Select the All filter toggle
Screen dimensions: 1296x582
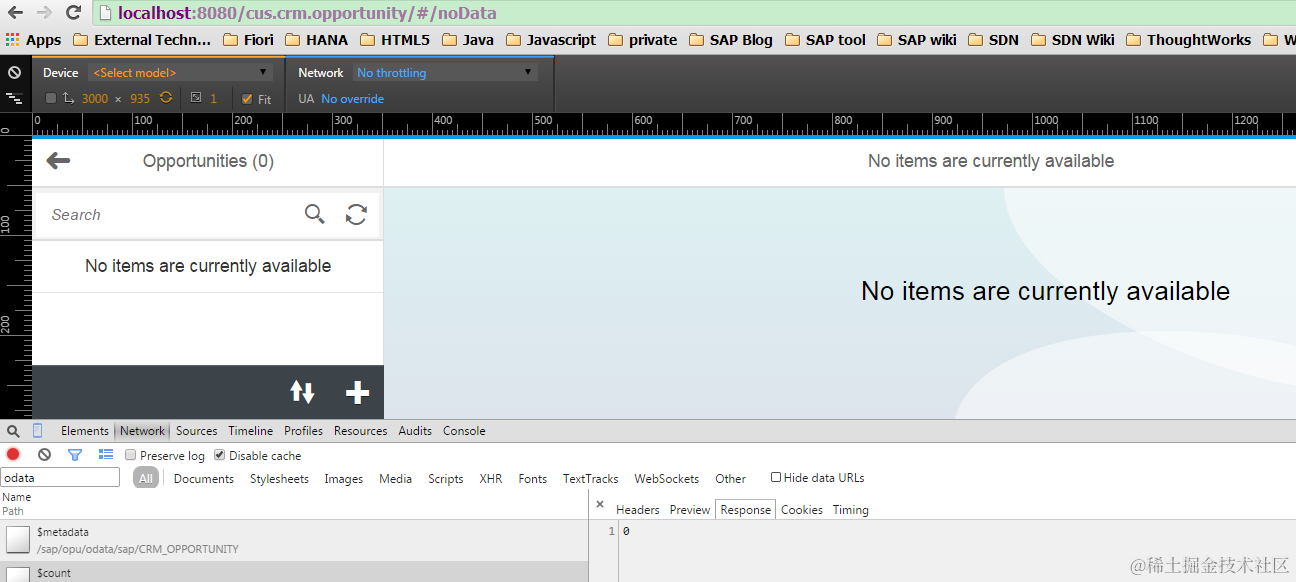tap(146, 479)
